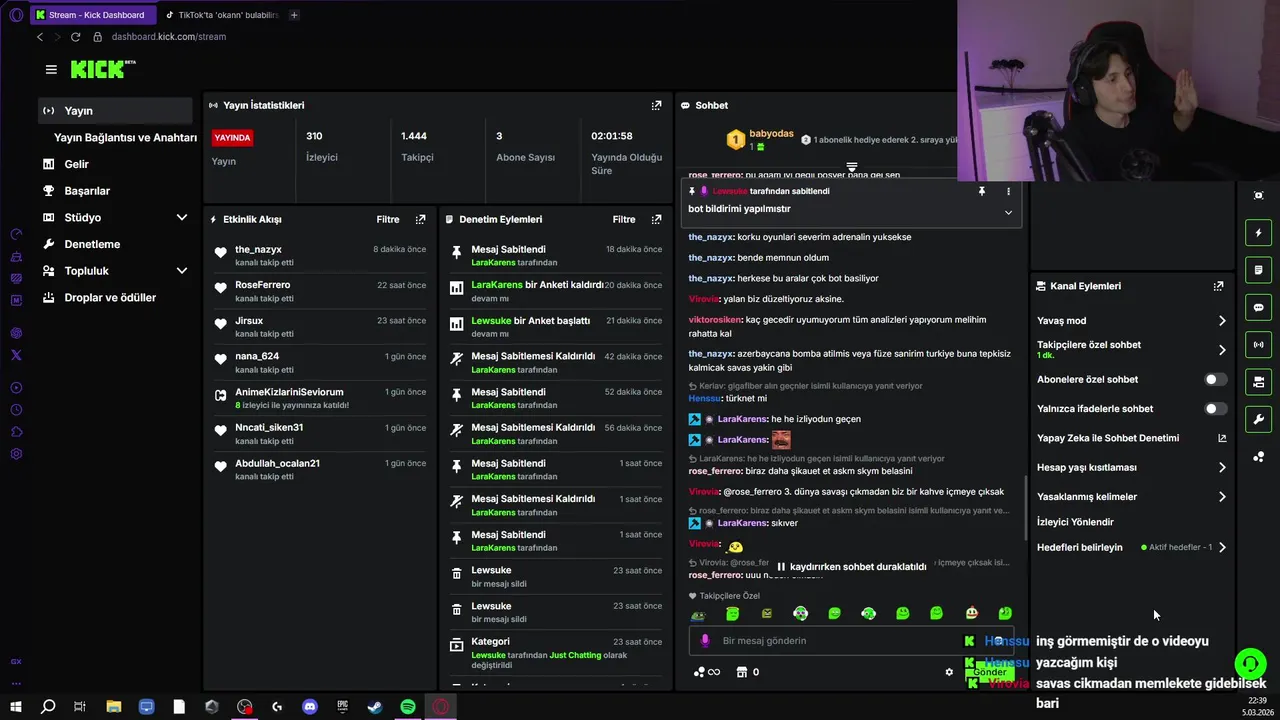Open the hamburger menu beside Kick logo
The image size is (1280, 720).
(51, 69)
